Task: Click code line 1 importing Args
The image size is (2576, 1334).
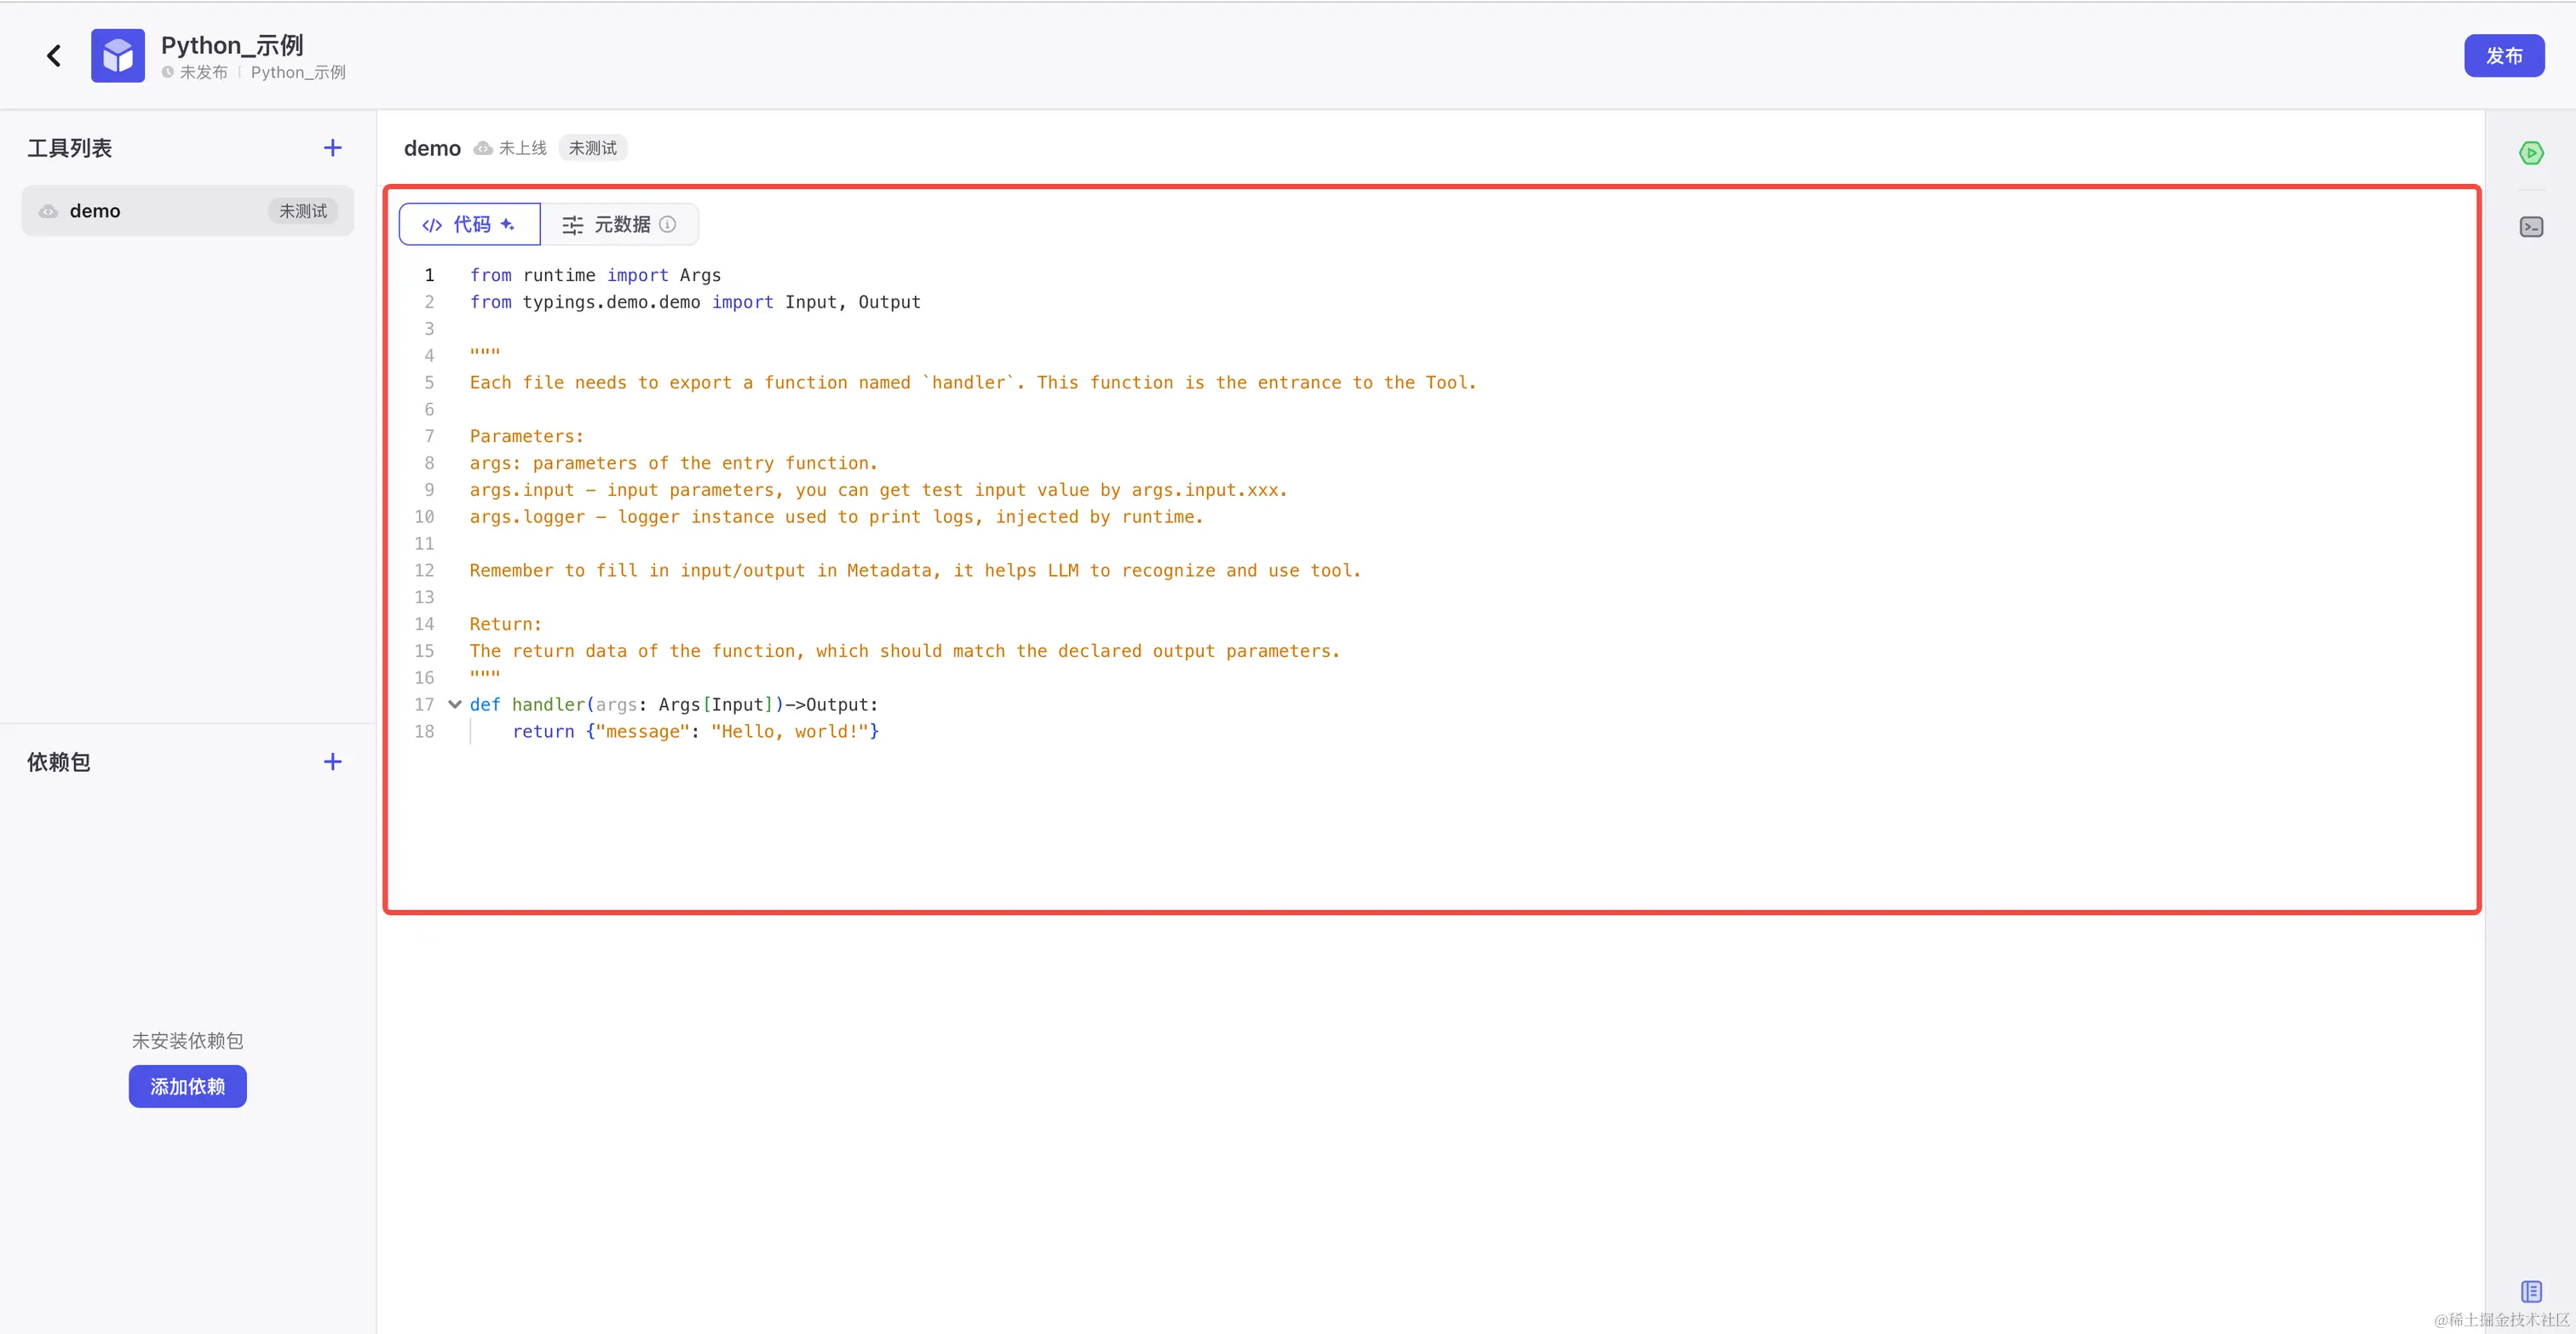Action: point(595,275)
